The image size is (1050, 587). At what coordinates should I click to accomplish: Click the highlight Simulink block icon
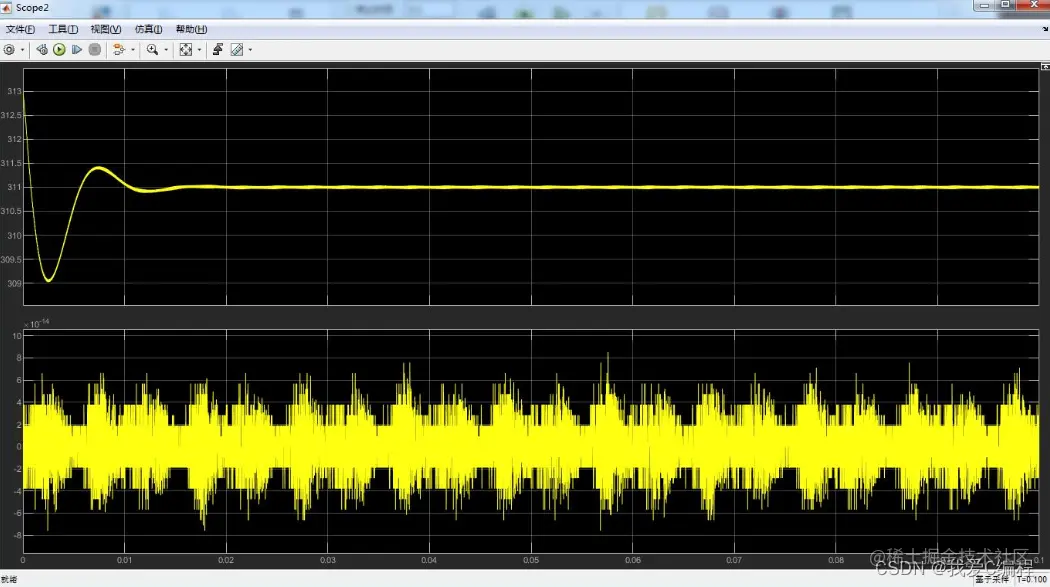point(119,50)
